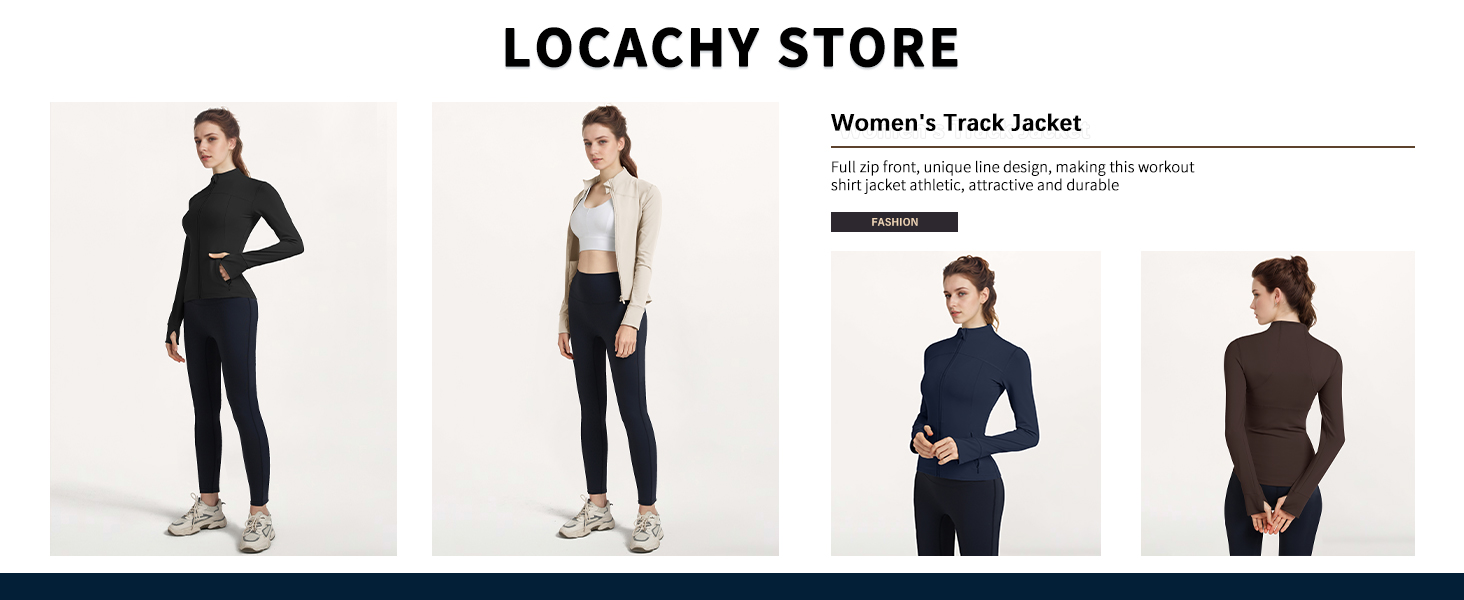Click the product description paragraph
This screenshot has height=600, width=1464.
click(1013, 176)
